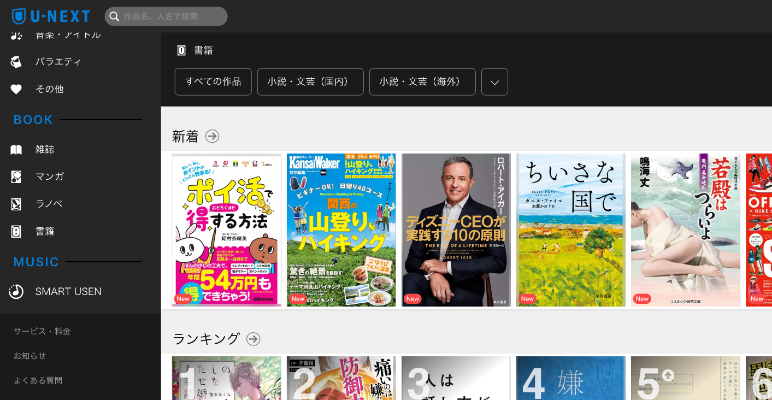Click the U-NEXT logo

pyautogui.click(x=51, y=16)
